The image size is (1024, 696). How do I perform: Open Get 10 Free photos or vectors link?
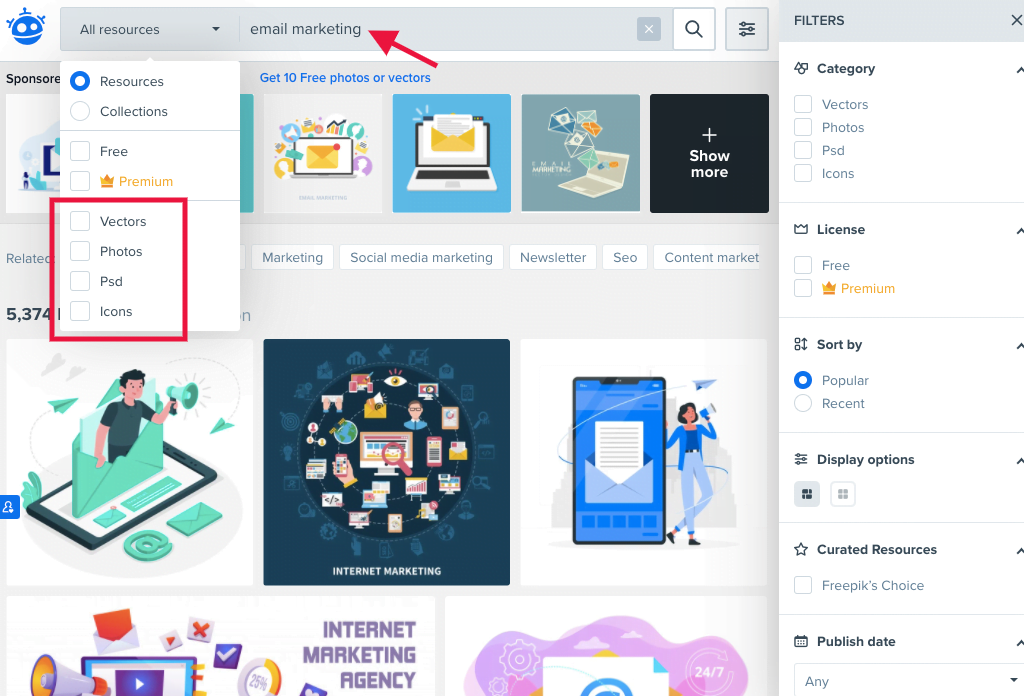pyautogui.click(x=345, y=78)
